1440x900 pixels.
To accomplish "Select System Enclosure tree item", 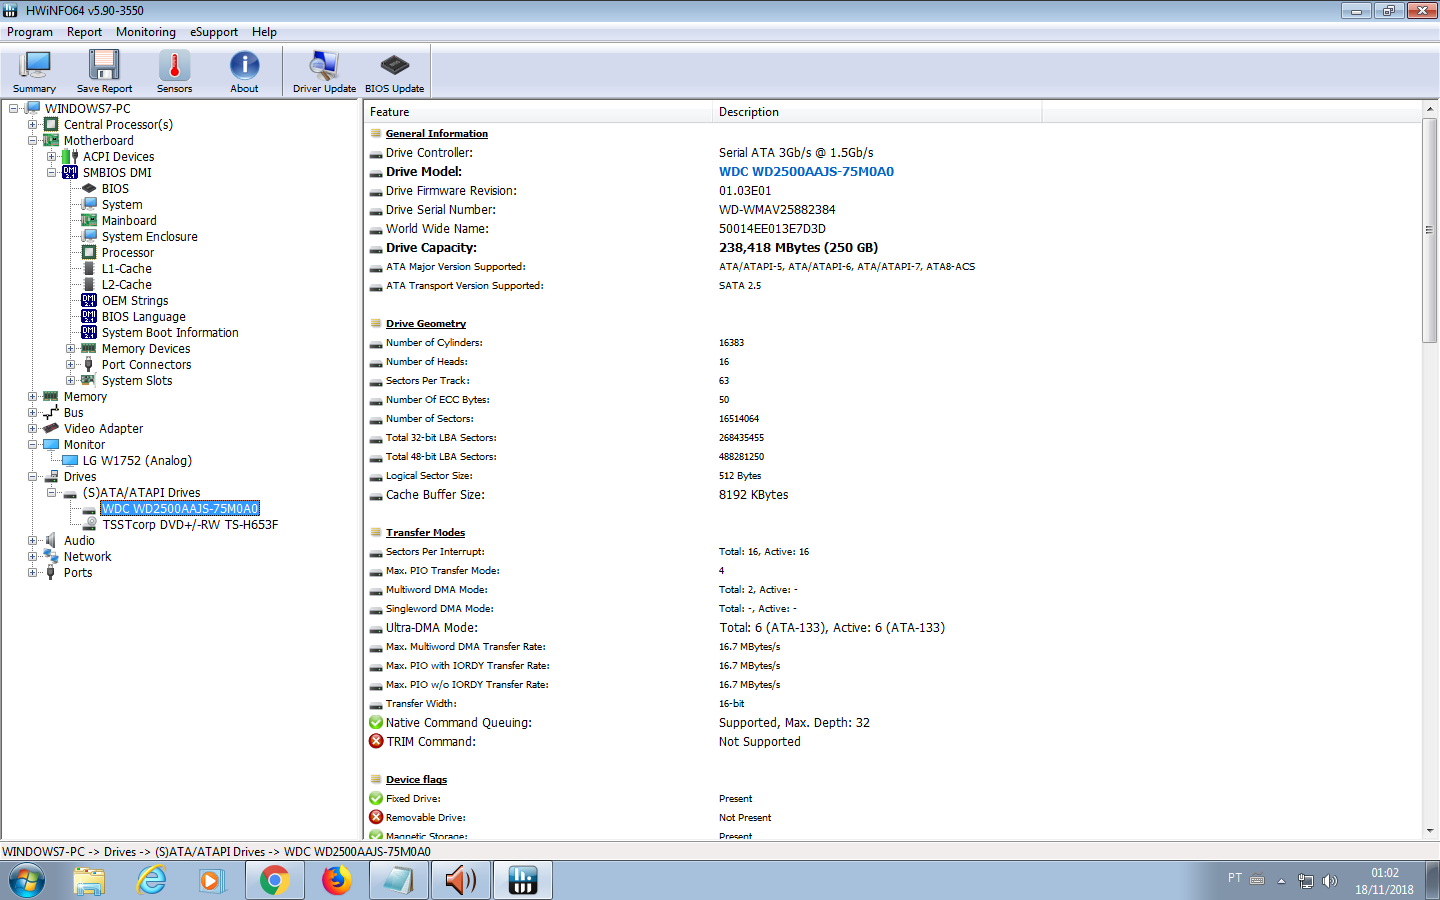I will click(x=149, y=236).
